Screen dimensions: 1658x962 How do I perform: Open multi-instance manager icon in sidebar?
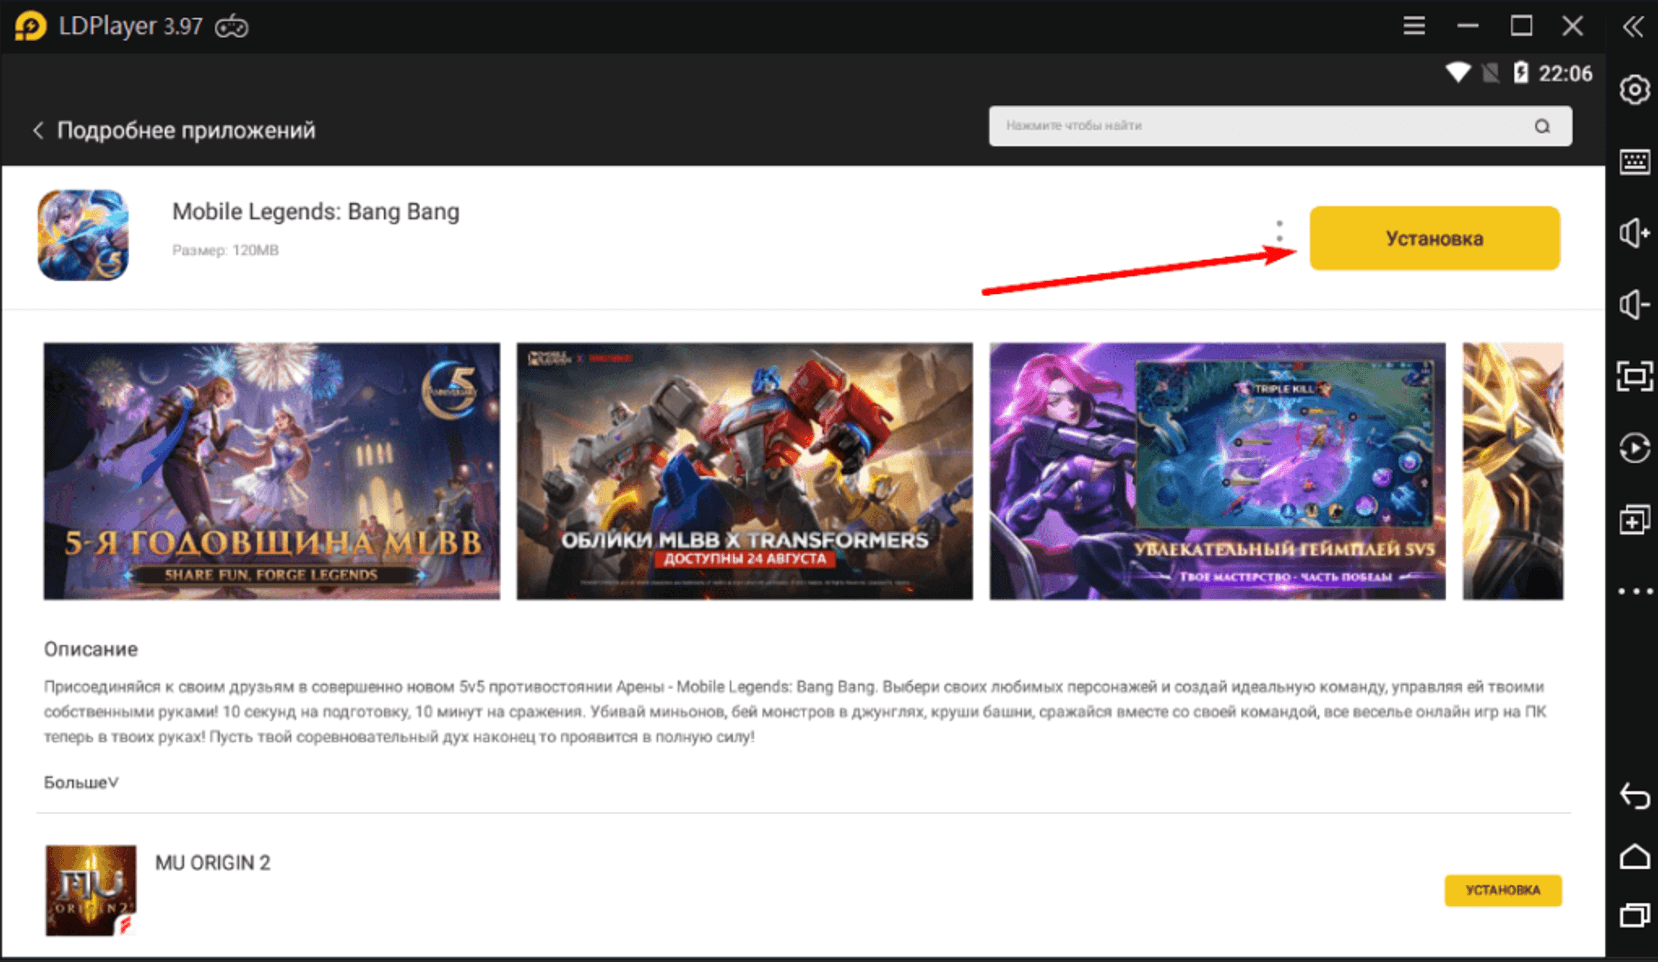(1634, 520)
